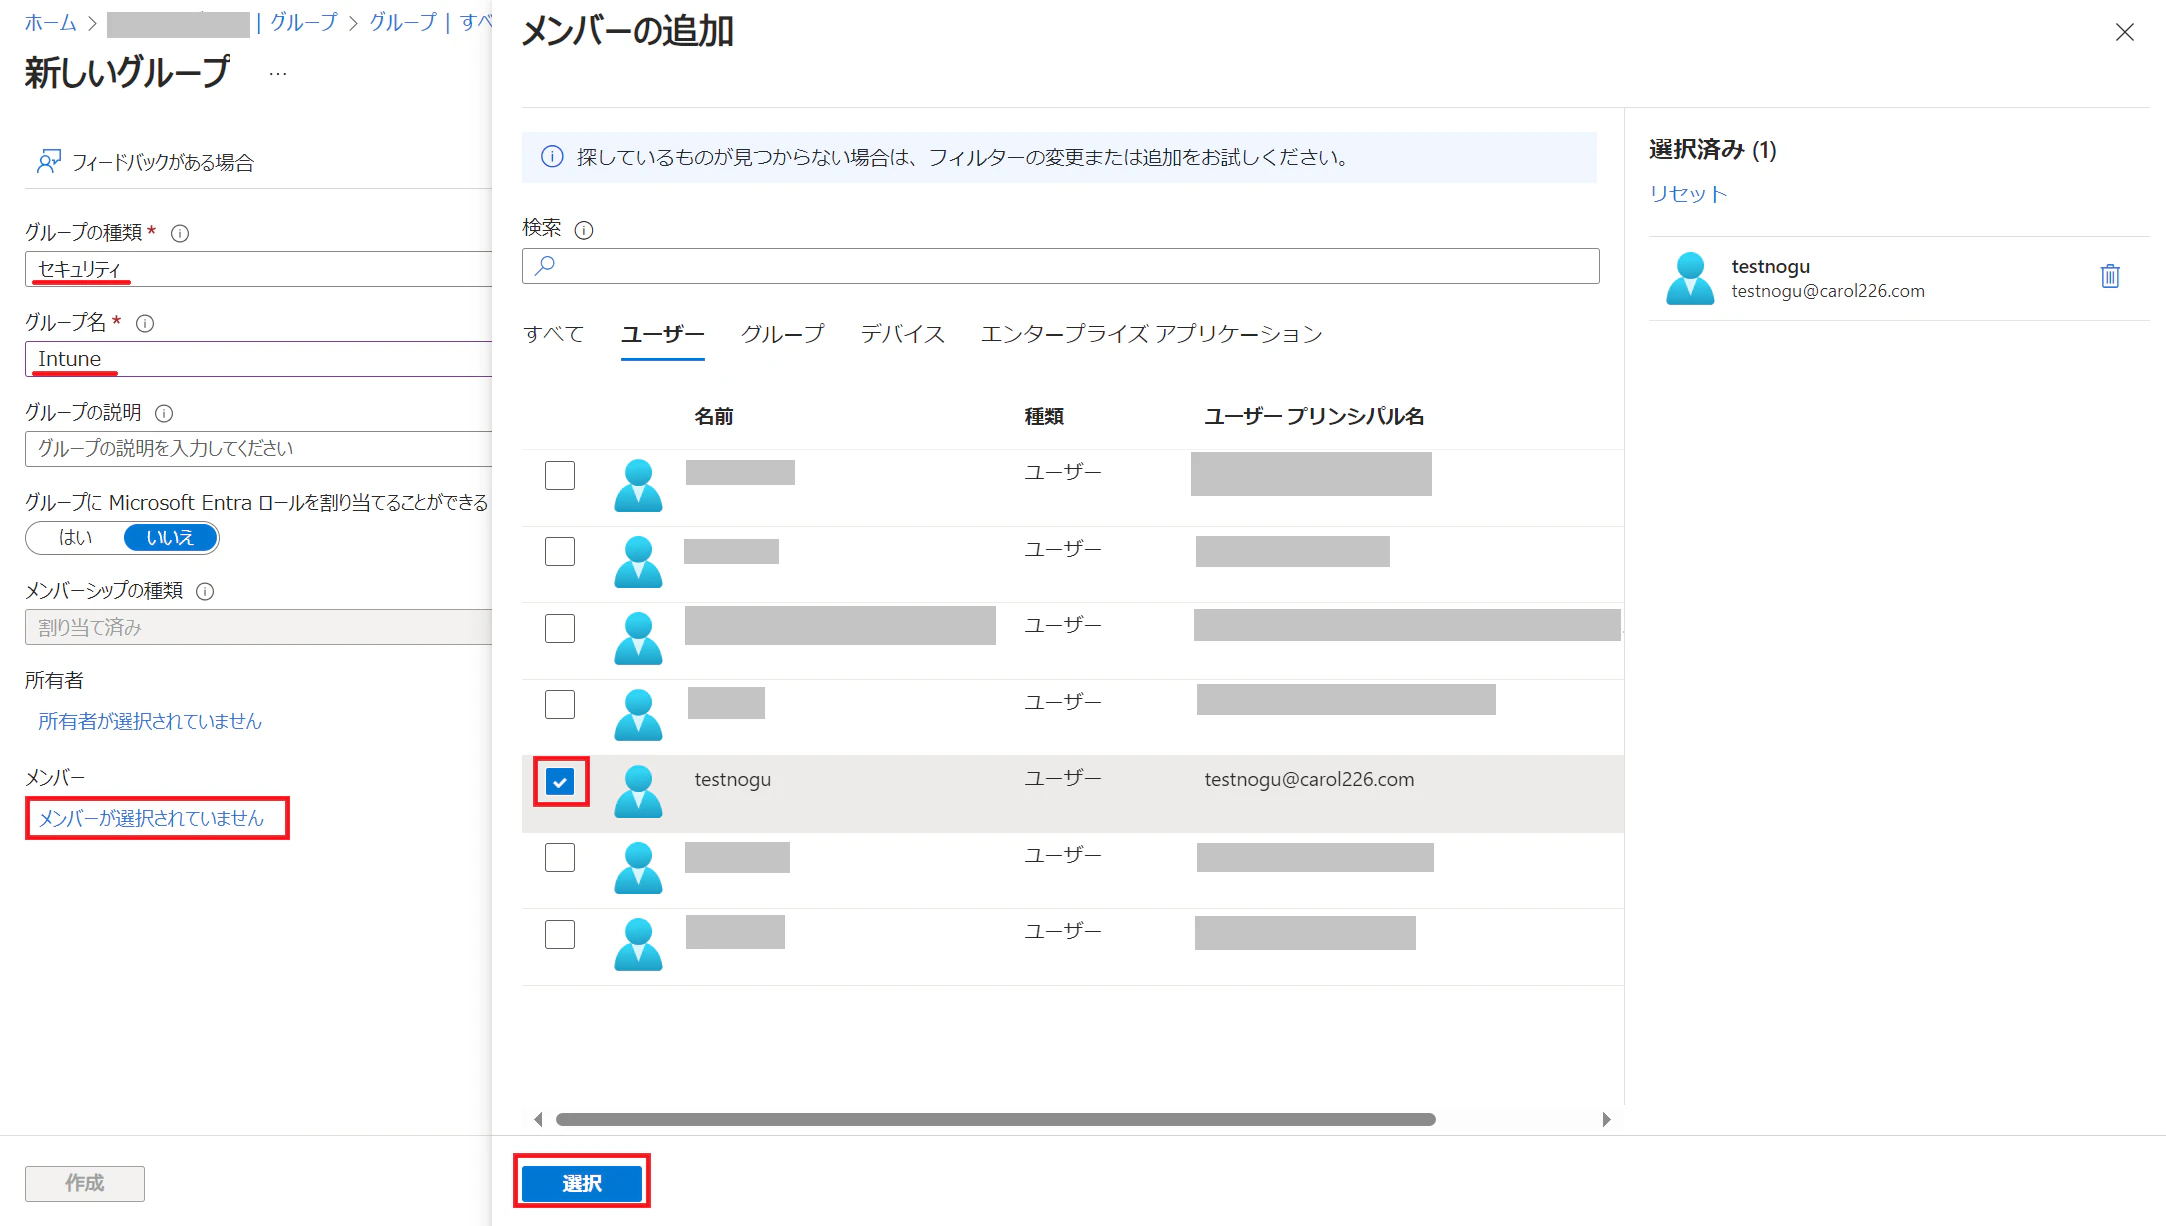Click the left arrow of the horizontal scrollbar
The width and height of the screenshot is (2166, 1226).
point(538,1119)
